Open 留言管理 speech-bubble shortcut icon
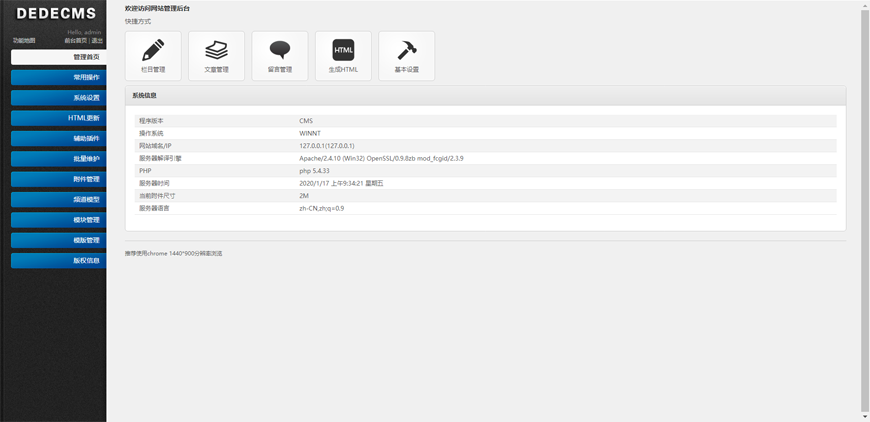The width and height of the screenshot is (870, 422). 280,55
